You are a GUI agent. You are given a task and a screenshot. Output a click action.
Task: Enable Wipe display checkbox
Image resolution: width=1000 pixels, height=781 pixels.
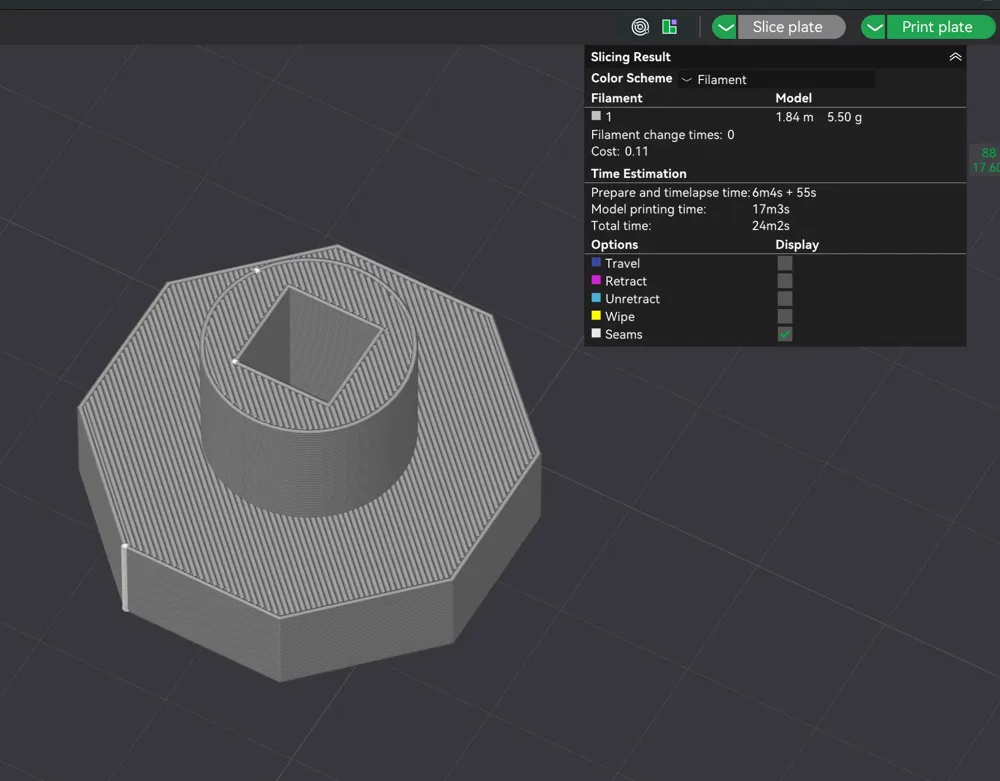coord(784,316)
